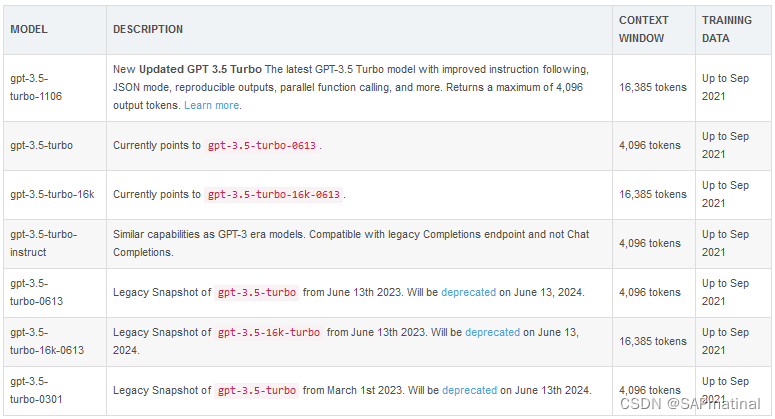Click 16,385 tokens in gpt-3.5-turbo-1106 row

pyautogui.click(x=653, y=87)
